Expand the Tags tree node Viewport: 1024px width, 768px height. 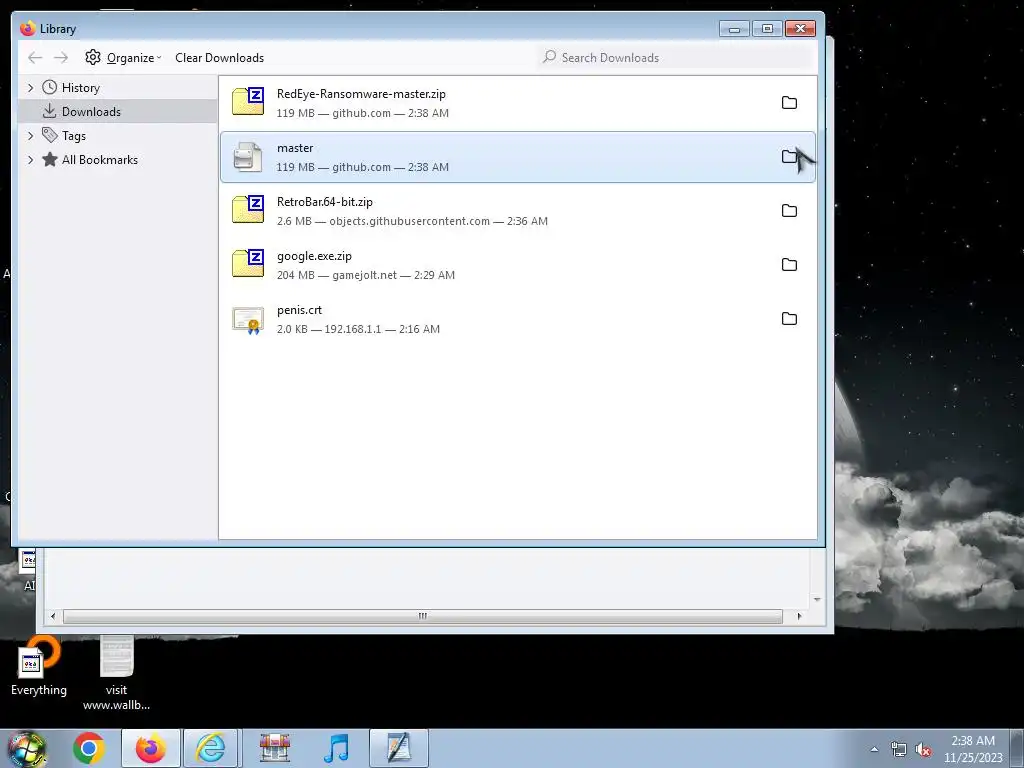(x=30, y=136)
